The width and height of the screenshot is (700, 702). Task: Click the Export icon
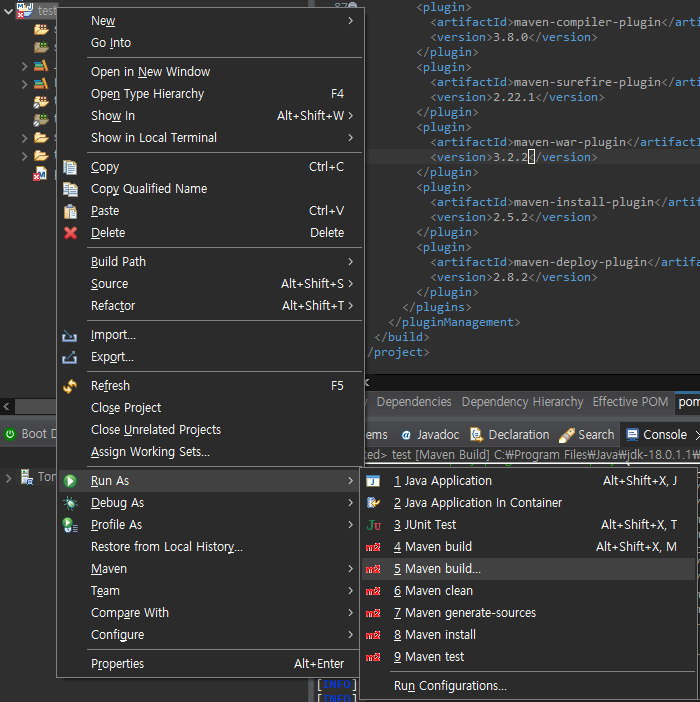coord(69,357)
